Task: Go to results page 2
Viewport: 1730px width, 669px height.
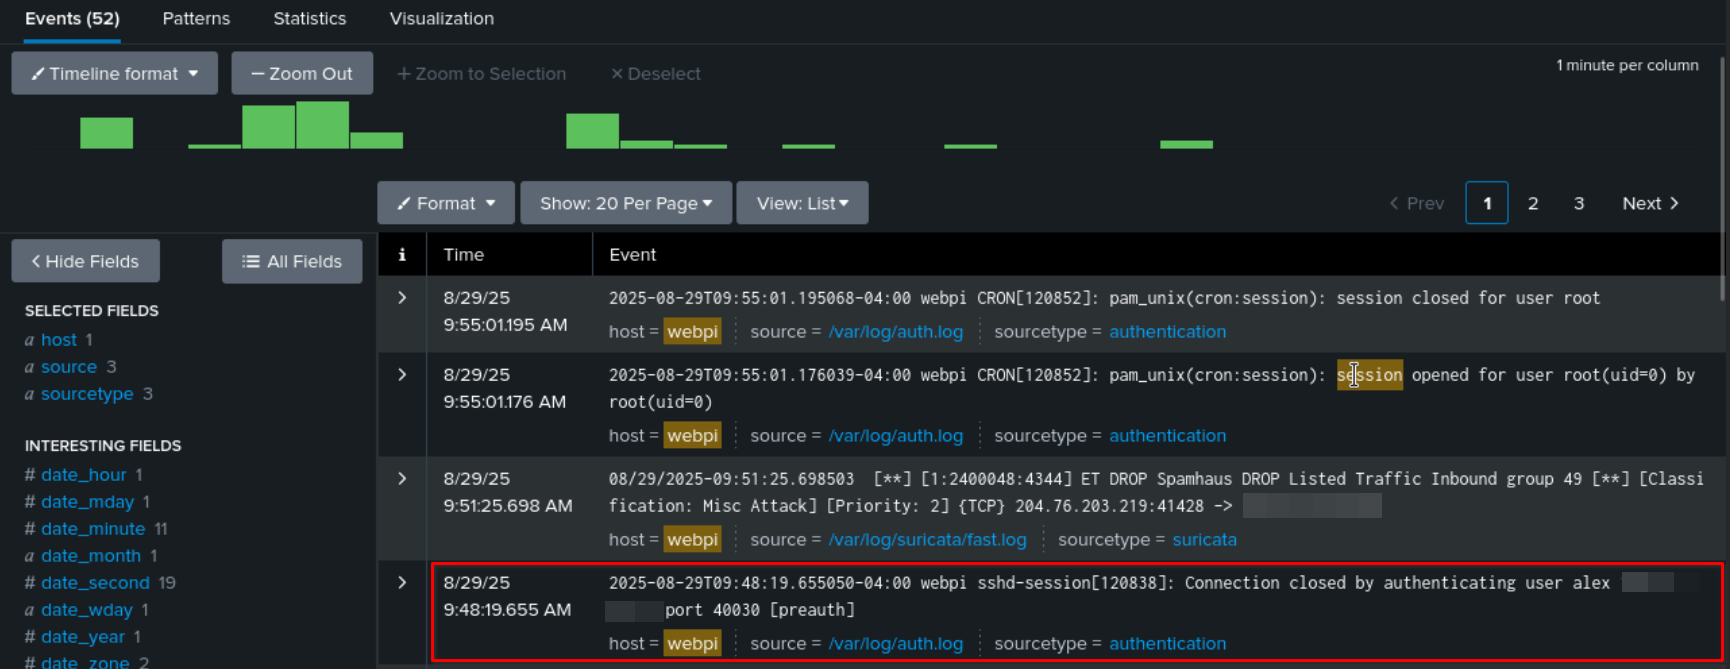Action: (1533, 203)
